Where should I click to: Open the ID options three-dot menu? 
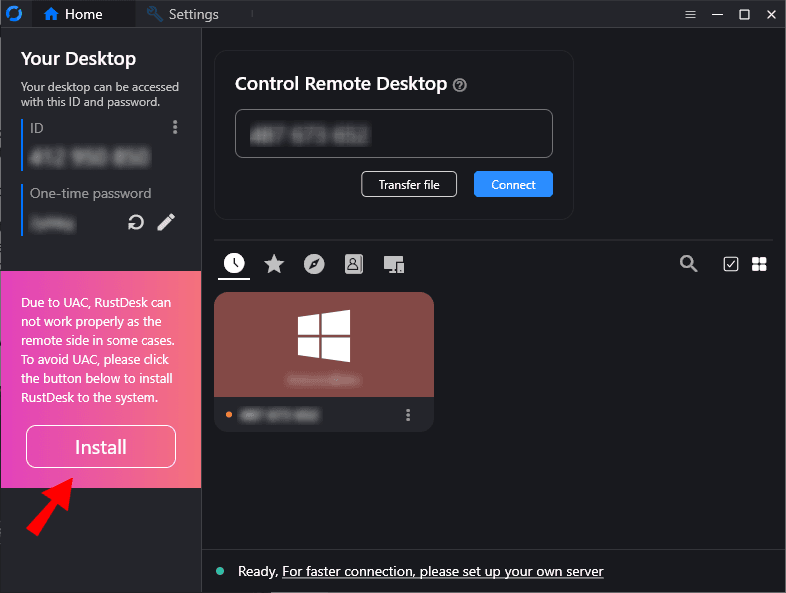pyautogui.click(x=175, y=127)
